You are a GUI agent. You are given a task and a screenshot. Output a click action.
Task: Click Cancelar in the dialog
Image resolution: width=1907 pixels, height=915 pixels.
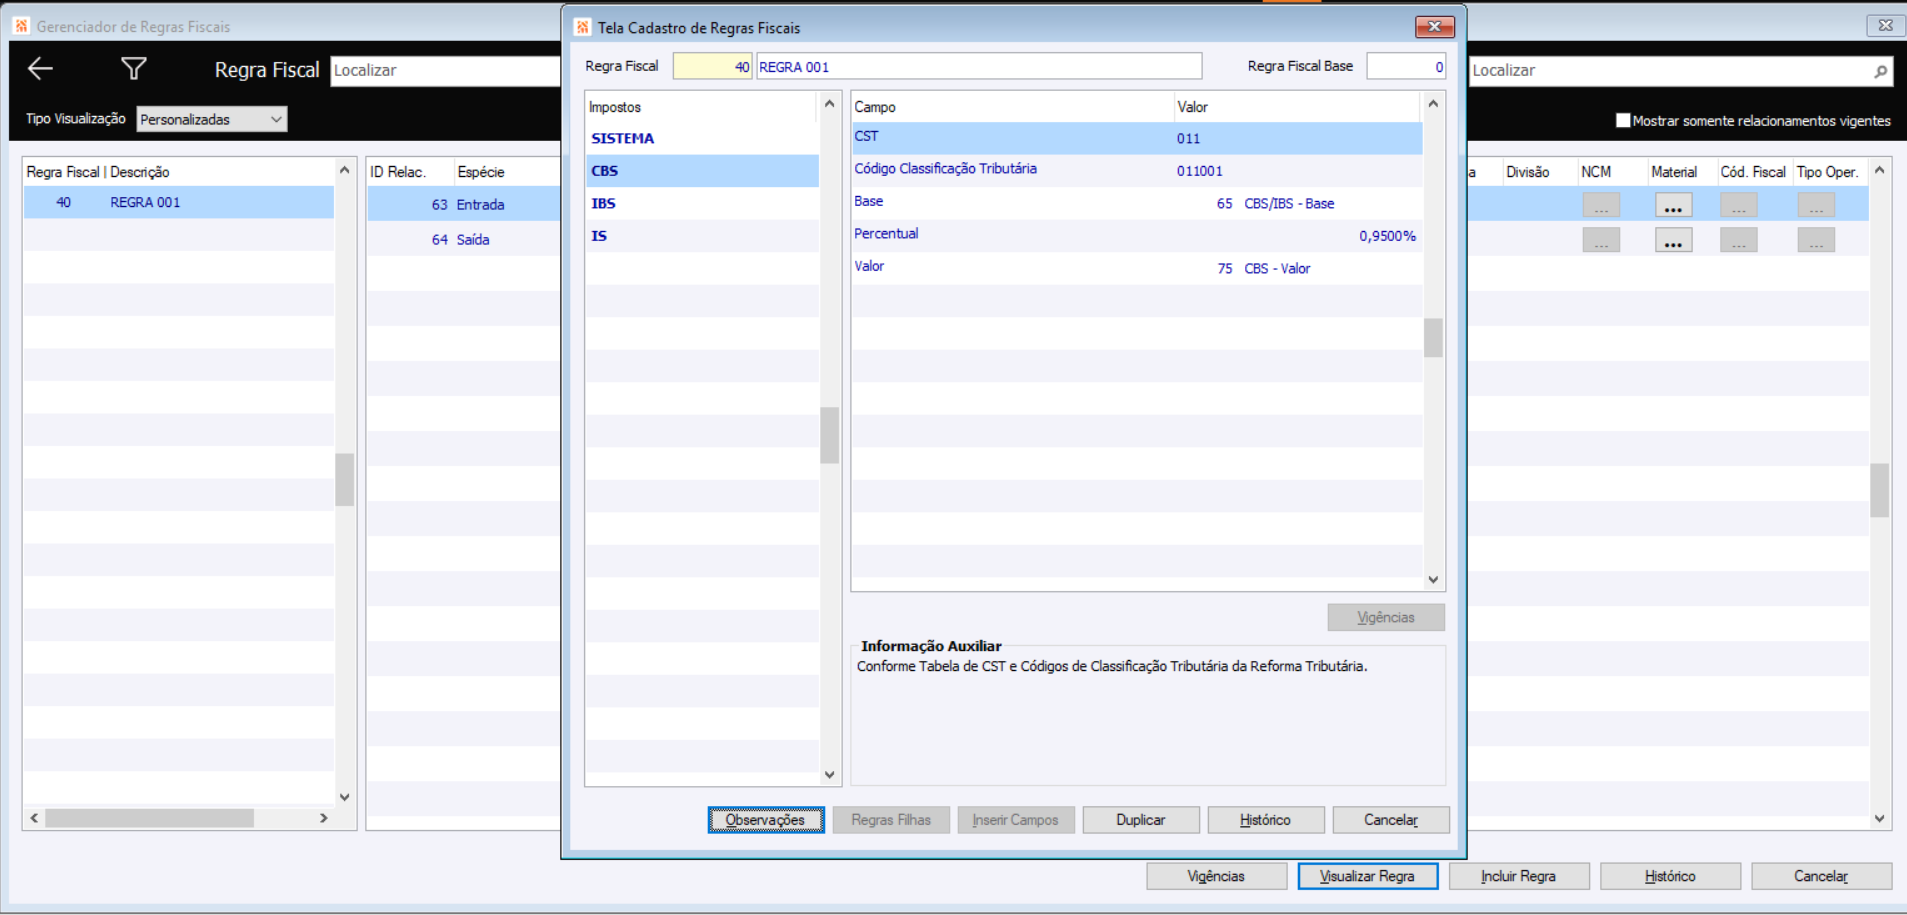click(x=1391, y=820)
